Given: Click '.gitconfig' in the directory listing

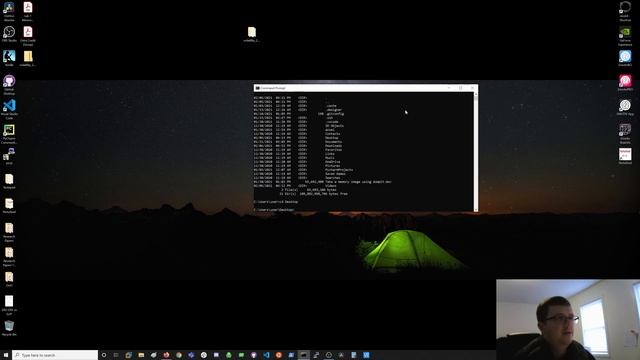Looking at the screenshot, I should click(335, 114).
